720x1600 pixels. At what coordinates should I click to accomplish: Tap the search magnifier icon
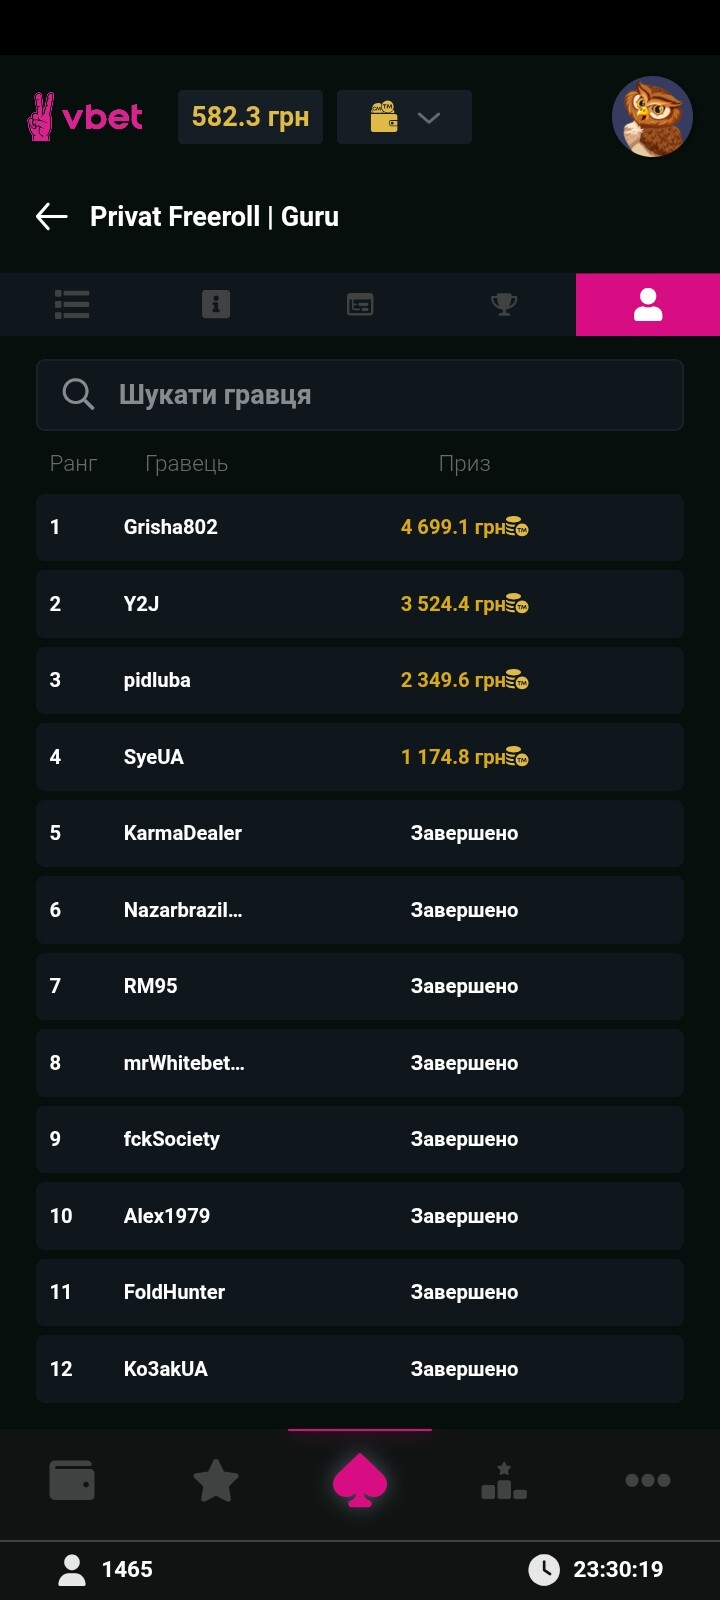(78, 395)
